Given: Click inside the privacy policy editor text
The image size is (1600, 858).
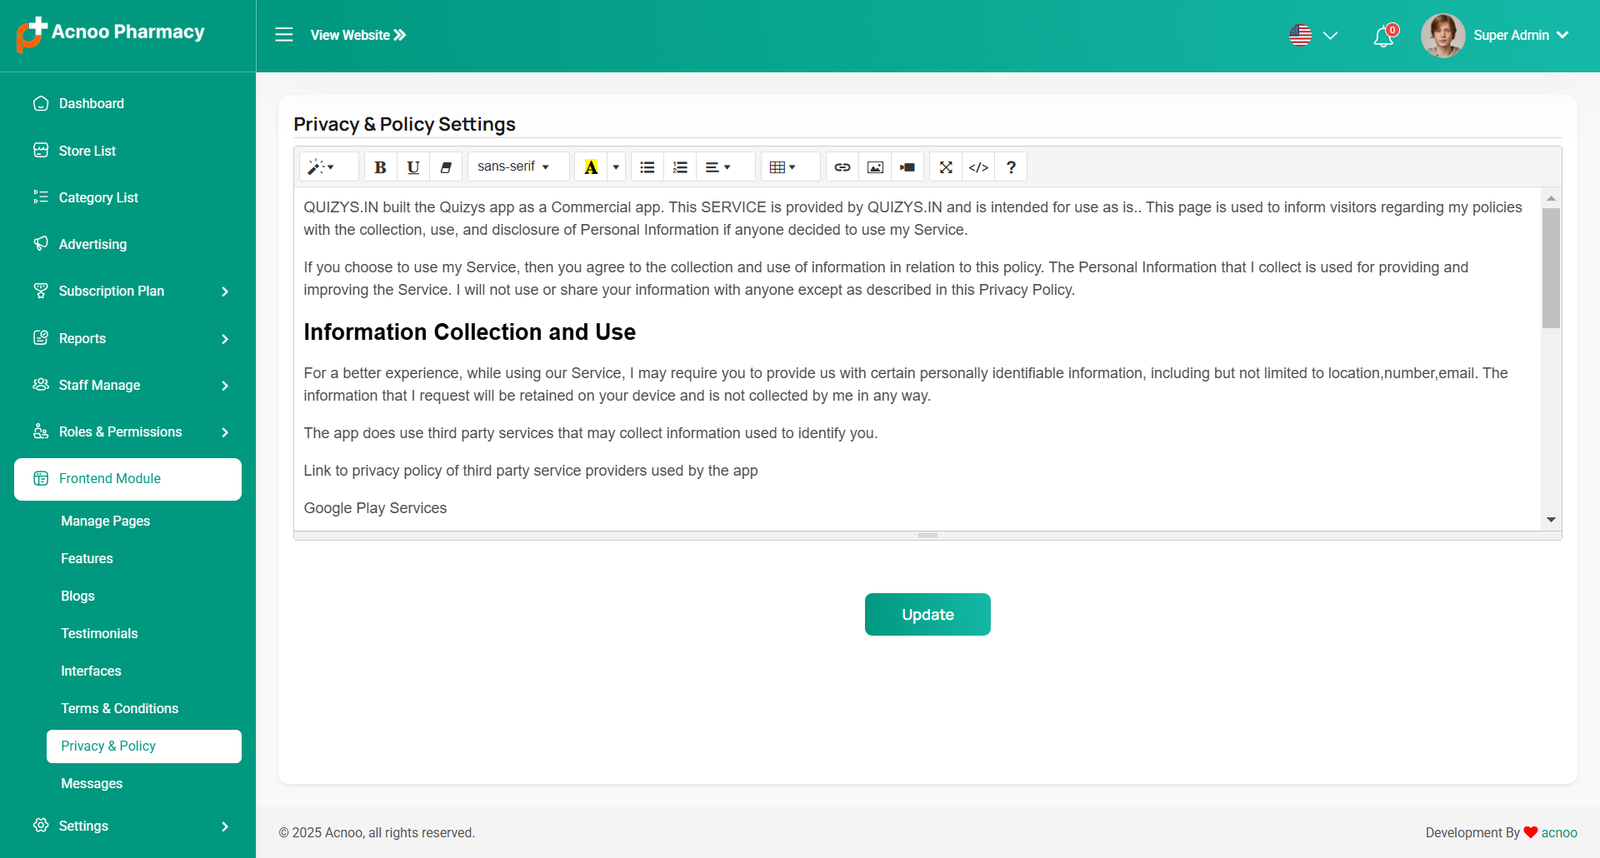Looking at the screenshot, I should [x=918, y=359].
